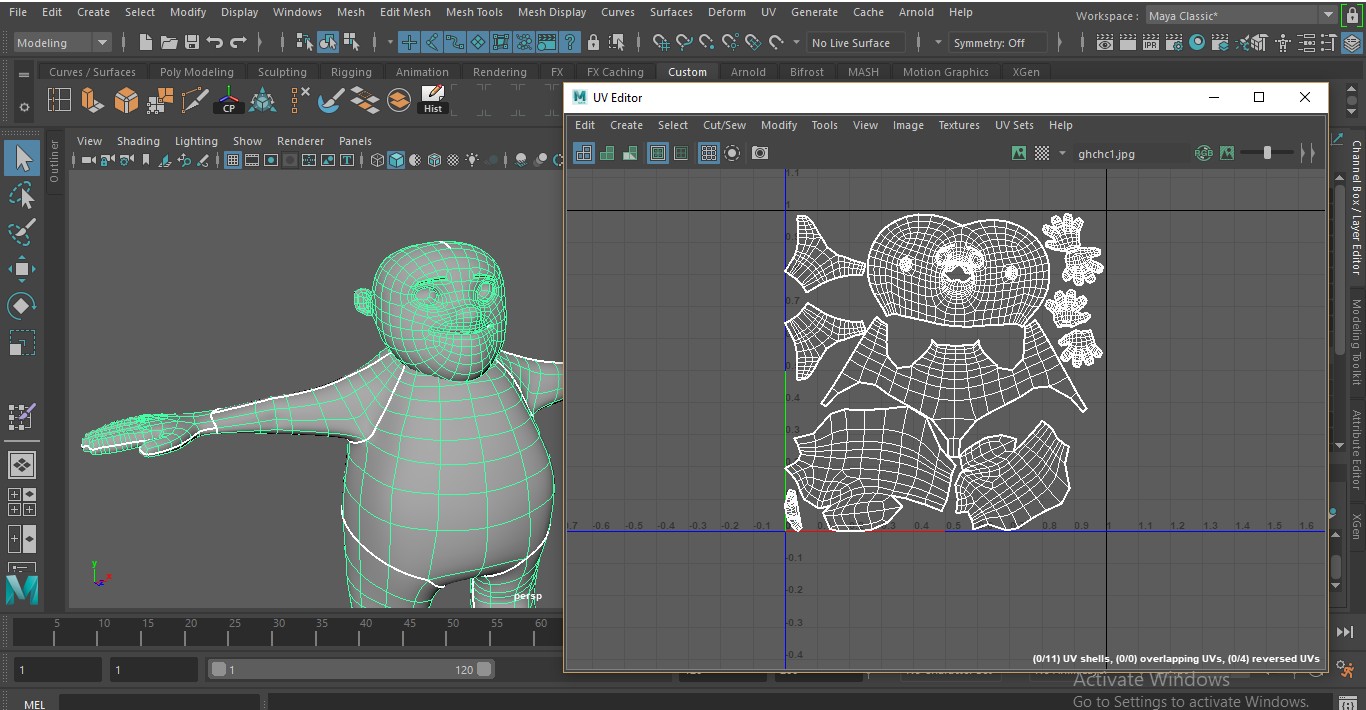Open the Cut/Sew menu in UV Editor
1366x710 pixels.
(724, 125)
